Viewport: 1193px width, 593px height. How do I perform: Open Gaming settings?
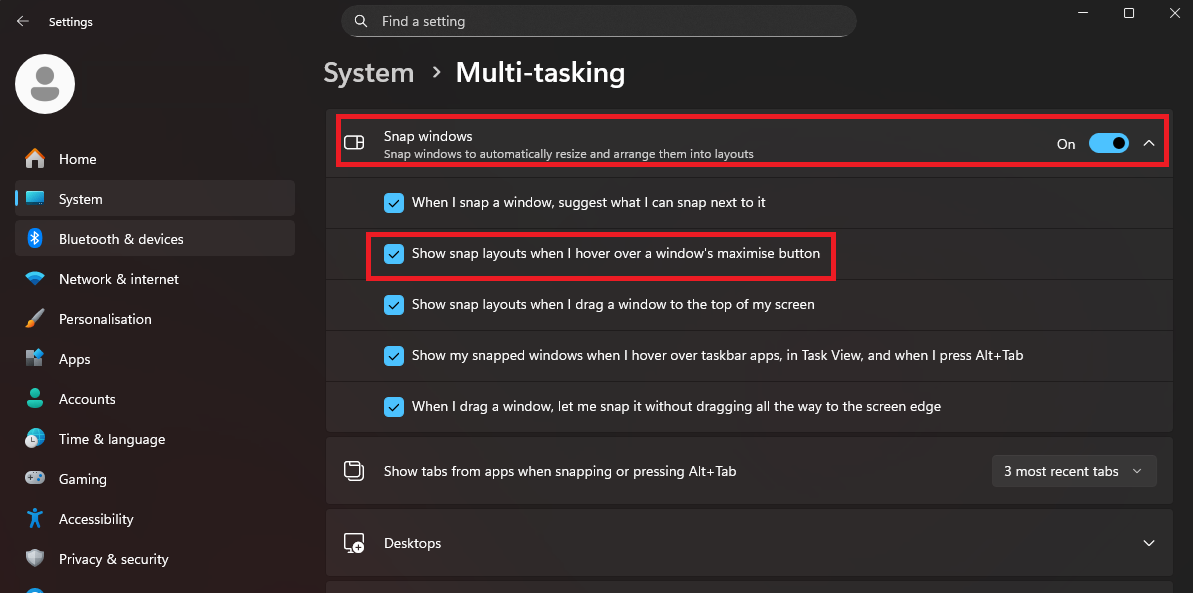point(155,479)
